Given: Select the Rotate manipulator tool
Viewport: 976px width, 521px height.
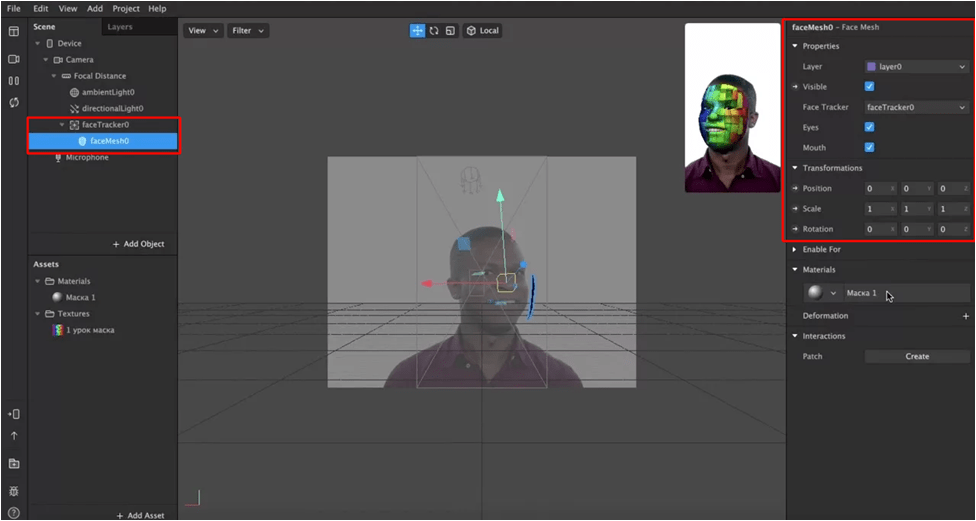Looking at the screenshot, I should click(x=434, y=31).
